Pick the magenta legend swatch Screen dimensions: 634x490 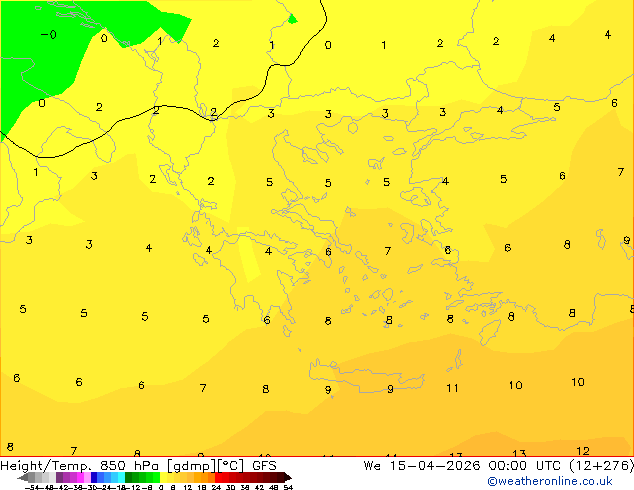click(80, 477)
